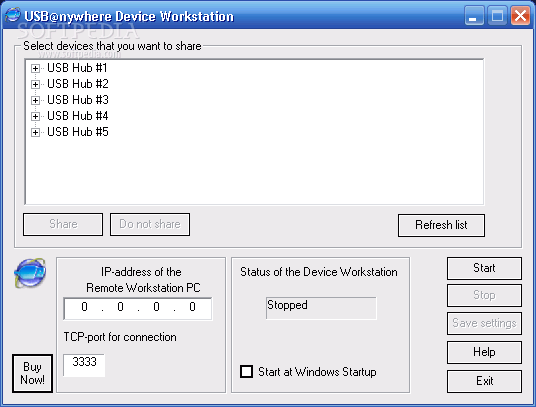Click the second IP address octet
The height and width of the screenshot is (407, 536).
(x=120, y=307)
